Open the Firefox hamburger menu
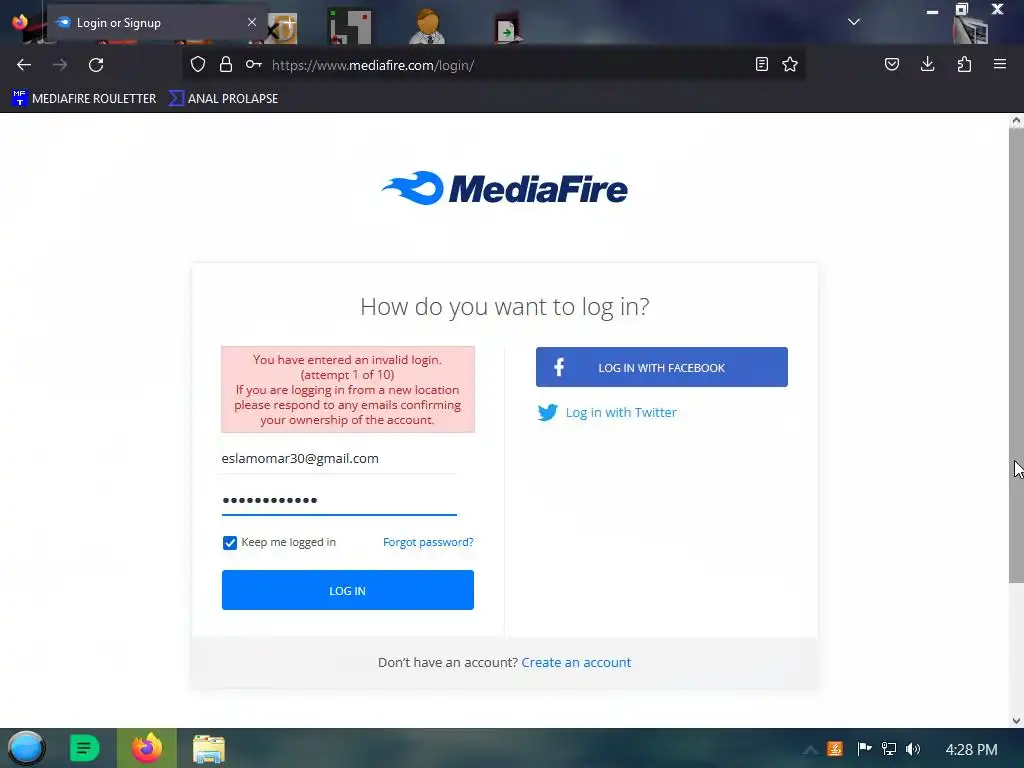1024x768 pixels. (1000, 64)
